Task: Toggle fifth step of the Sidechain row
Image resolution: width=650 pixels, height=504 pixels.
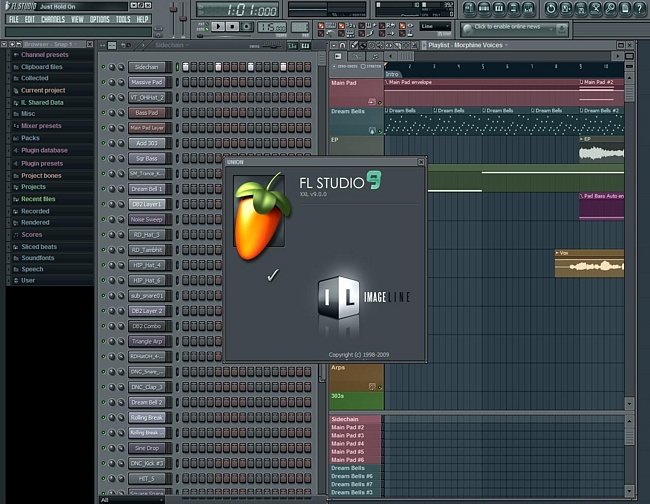Action: (218, 67)
